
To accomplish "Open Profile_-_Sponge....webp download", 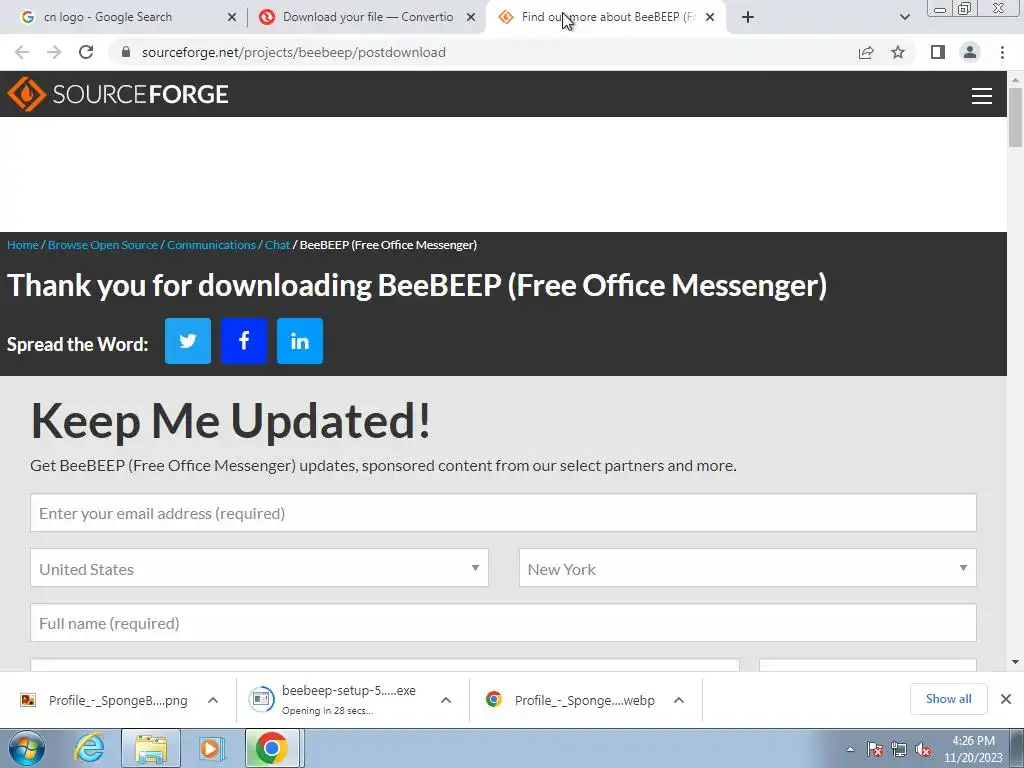I will coord(571,700).
